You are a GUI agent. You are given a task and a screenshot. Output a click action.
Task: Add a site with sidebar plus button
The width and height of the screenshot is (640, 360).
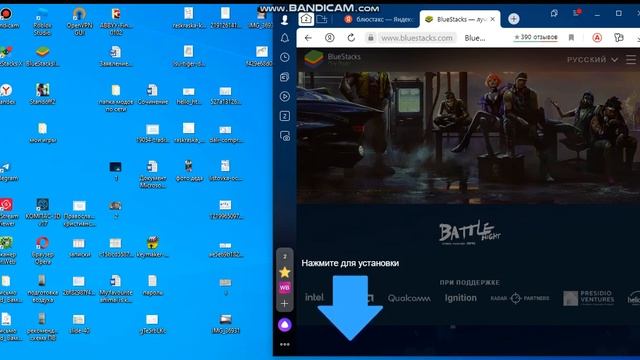[x=284, y=304]
